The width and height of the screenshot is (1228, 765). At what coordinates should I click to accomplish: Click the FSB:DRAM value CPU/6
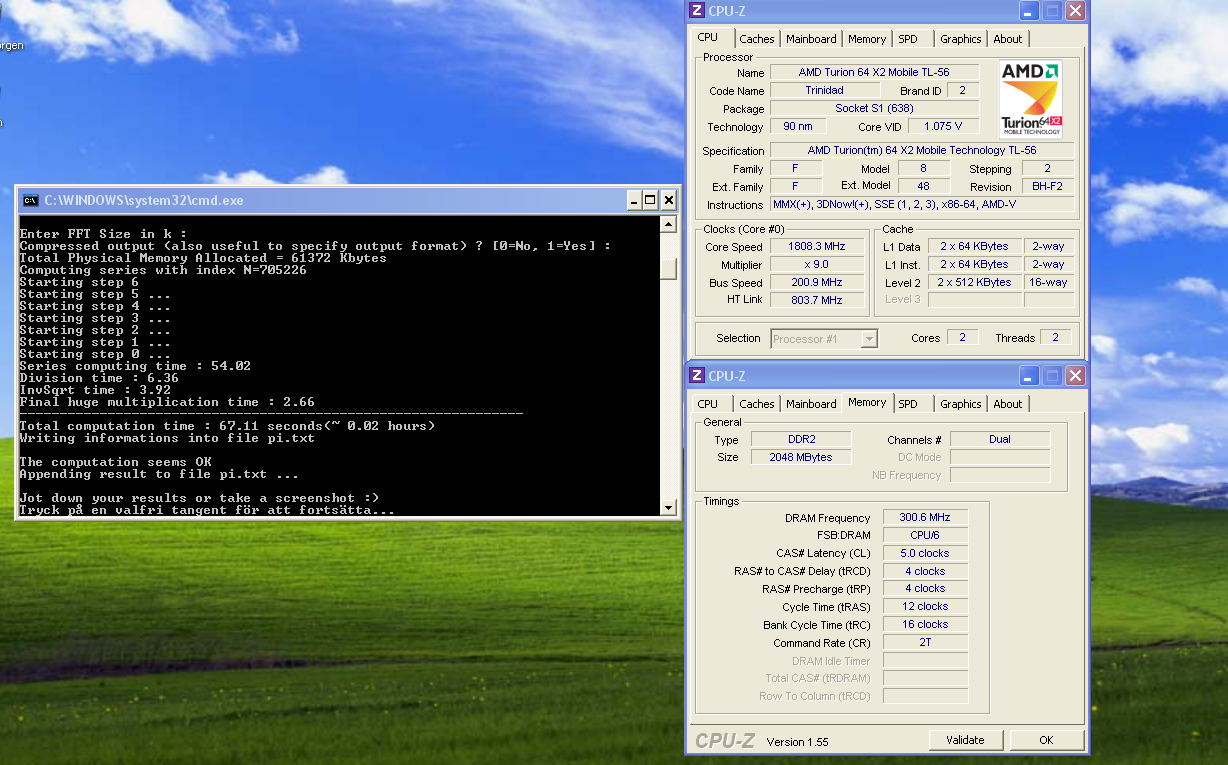click(x=925, y=536)
